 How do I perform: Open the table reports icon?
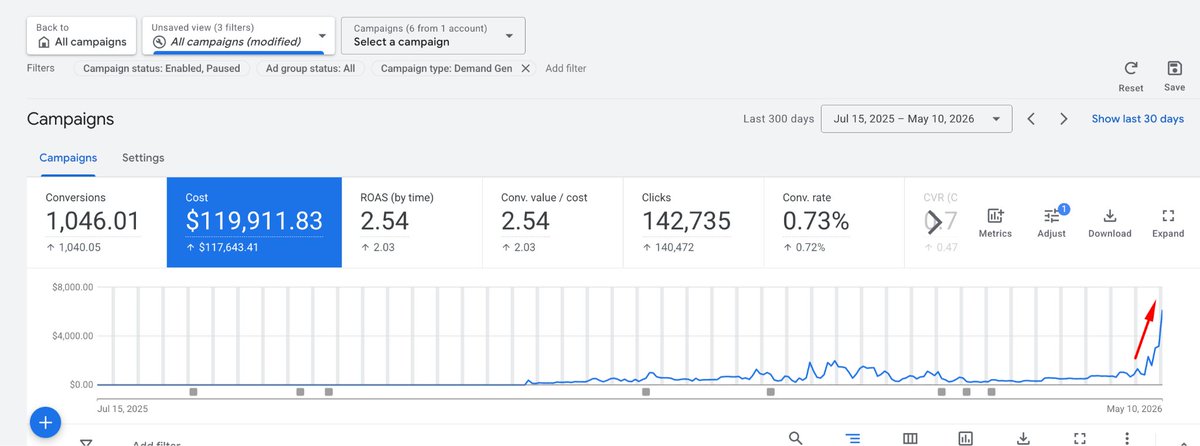tap(966, 438)
